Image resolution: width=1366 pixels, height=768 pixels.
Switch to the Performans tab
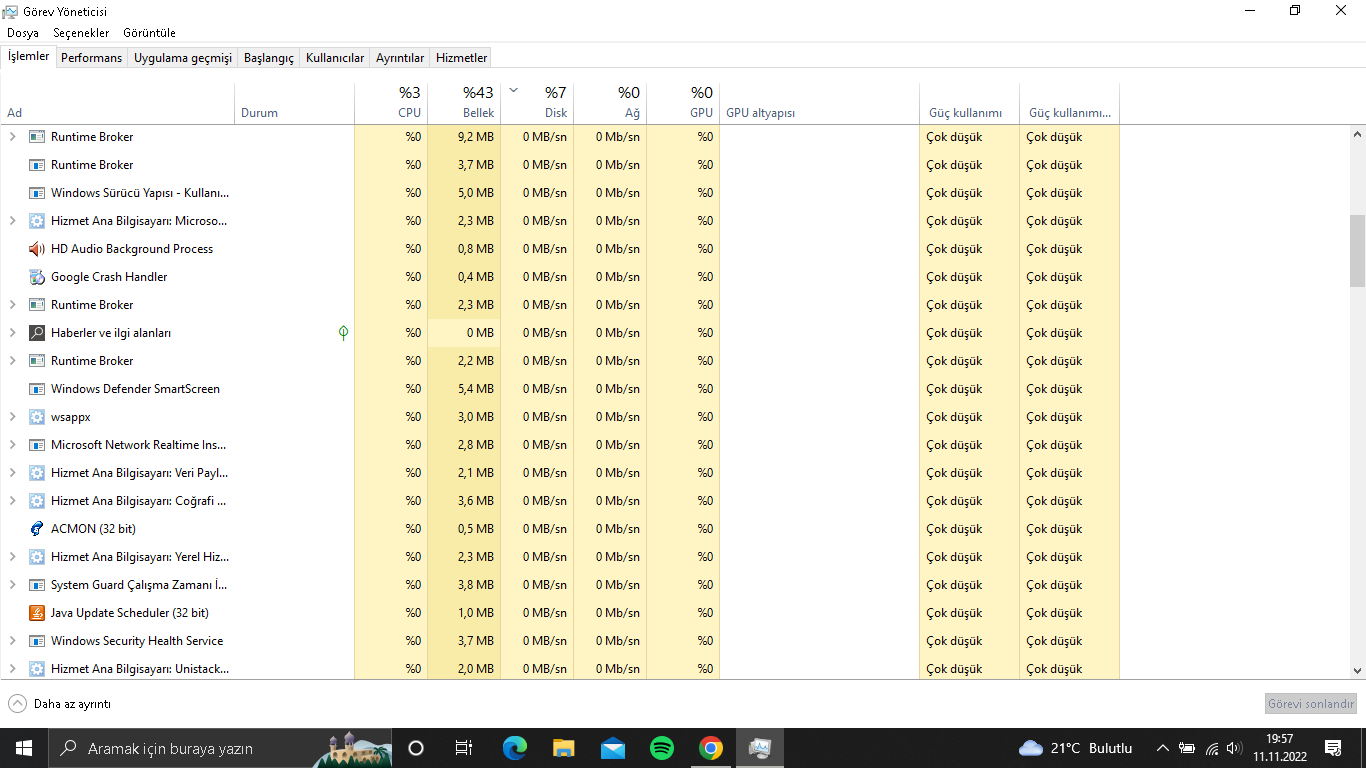92,58
